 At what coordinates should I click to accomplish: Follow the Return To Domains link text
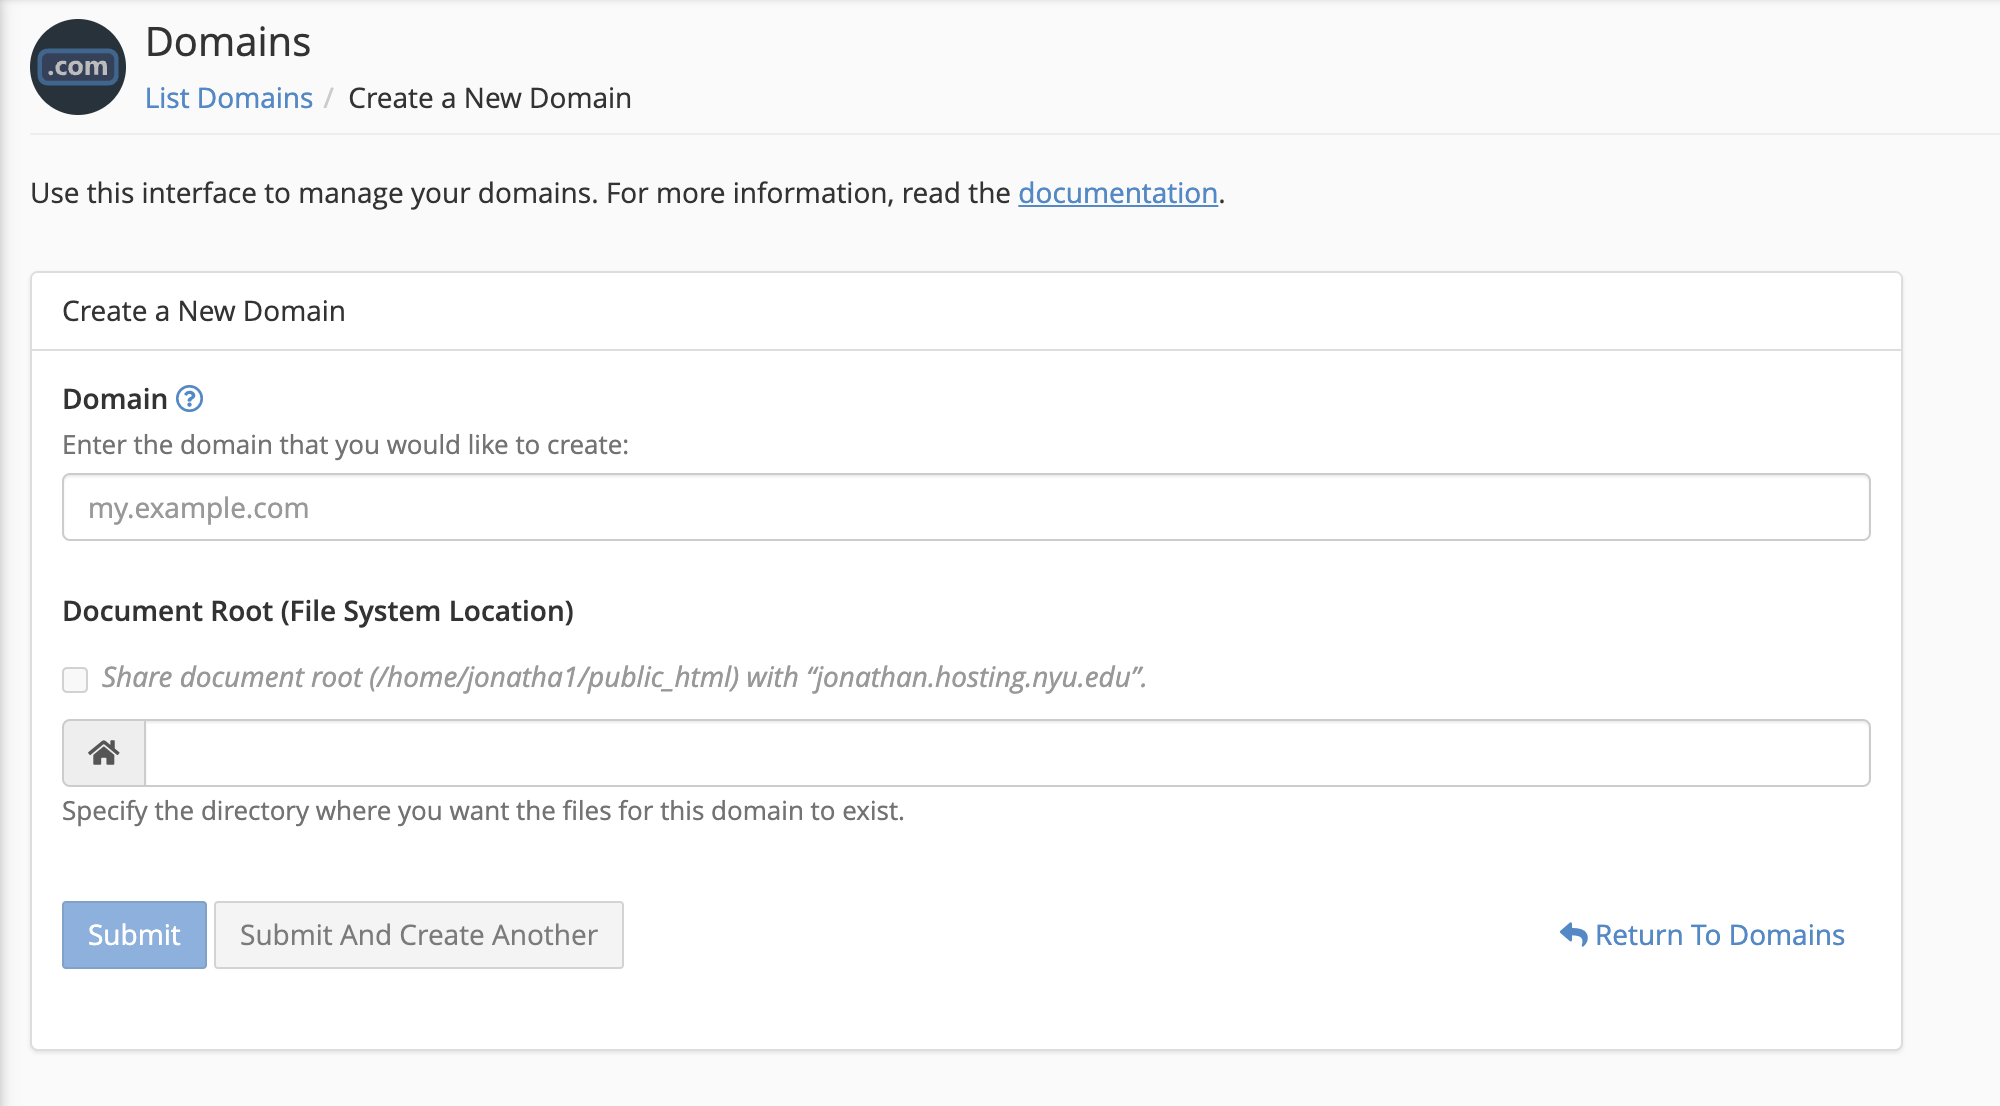tap(1719, 935)
